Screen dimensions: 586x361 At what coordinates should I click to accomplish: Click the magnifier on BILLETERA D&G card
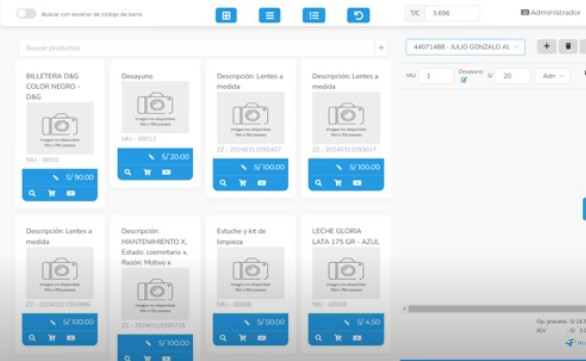pos(32,193)
